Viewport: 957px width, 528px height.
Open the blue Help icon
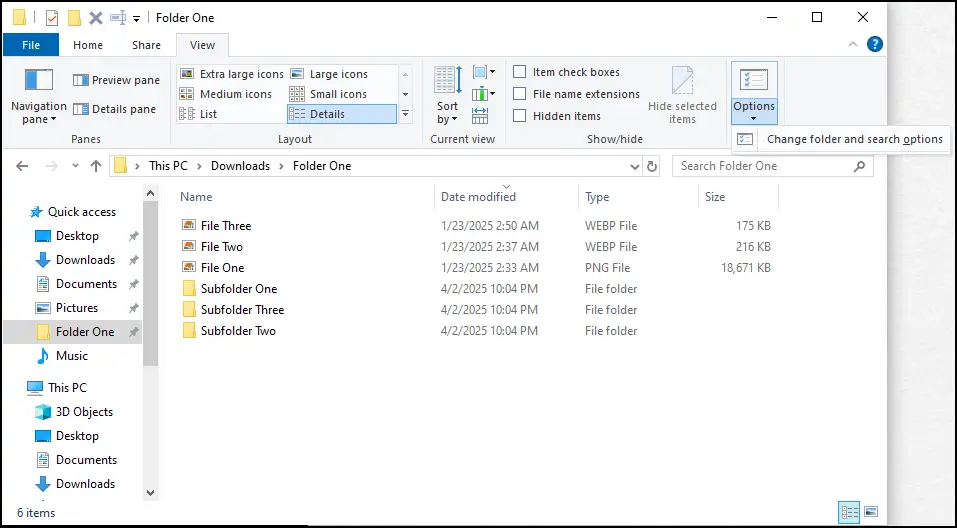(x=875, y=44)
